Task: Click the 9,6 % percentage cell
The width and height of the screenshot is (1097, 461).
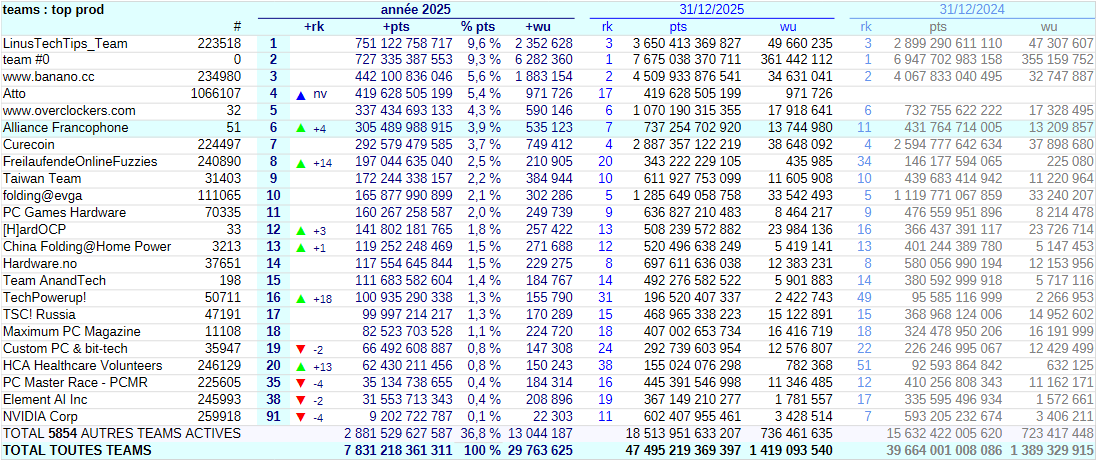Action: click(x=483, y=43)
